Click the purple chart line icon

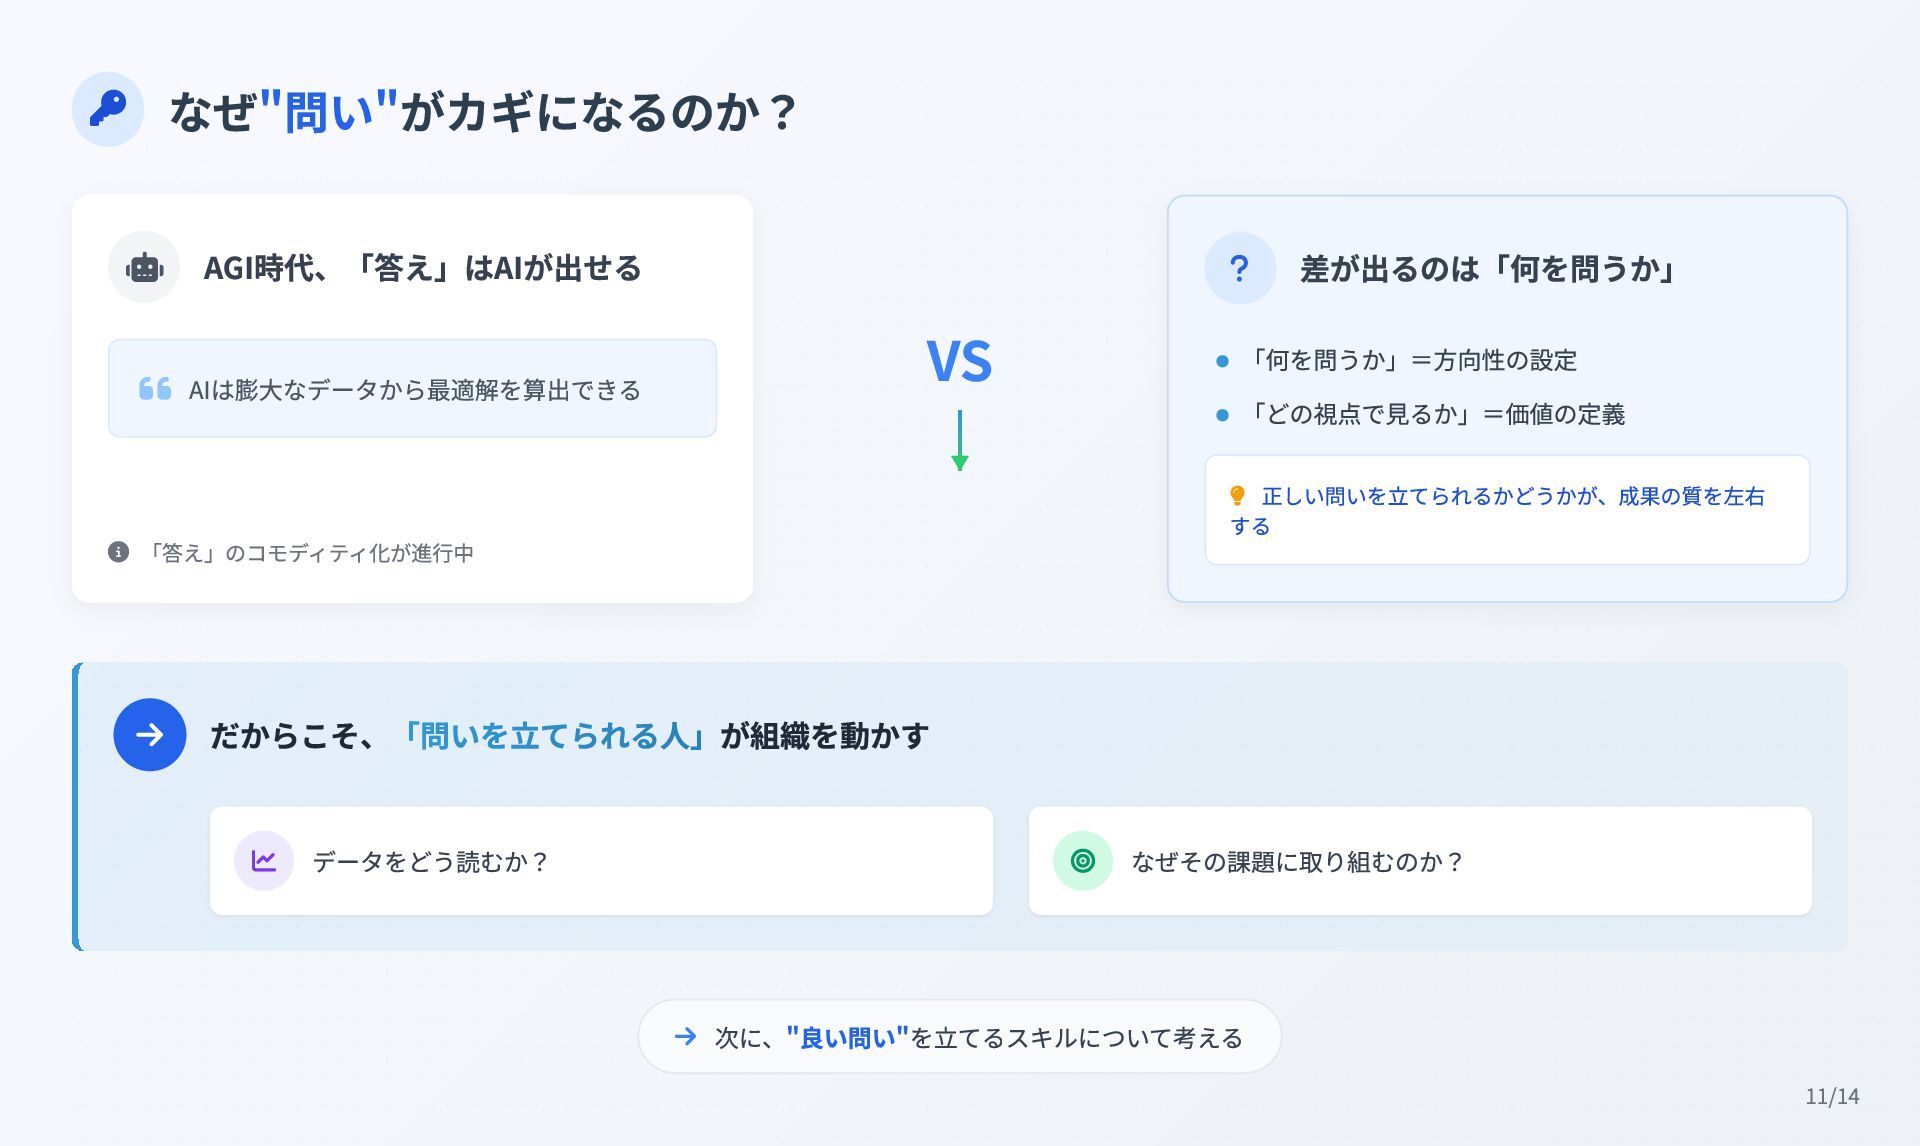point(264,861)
